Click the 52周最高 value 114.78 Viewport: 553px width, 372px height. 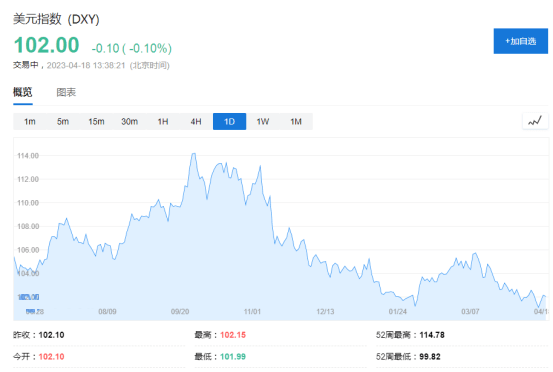432,335
